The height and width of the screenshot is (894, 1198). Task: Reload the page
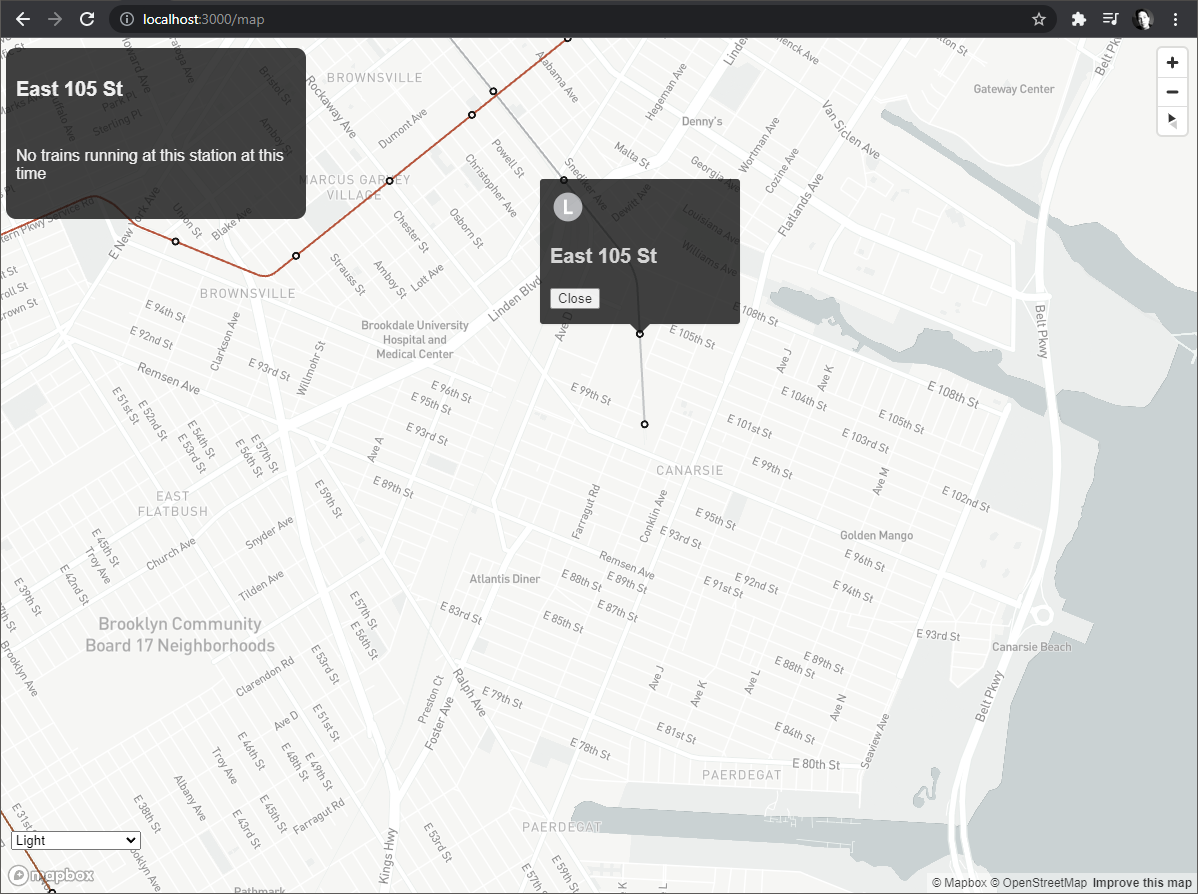[x=87, y=19]
